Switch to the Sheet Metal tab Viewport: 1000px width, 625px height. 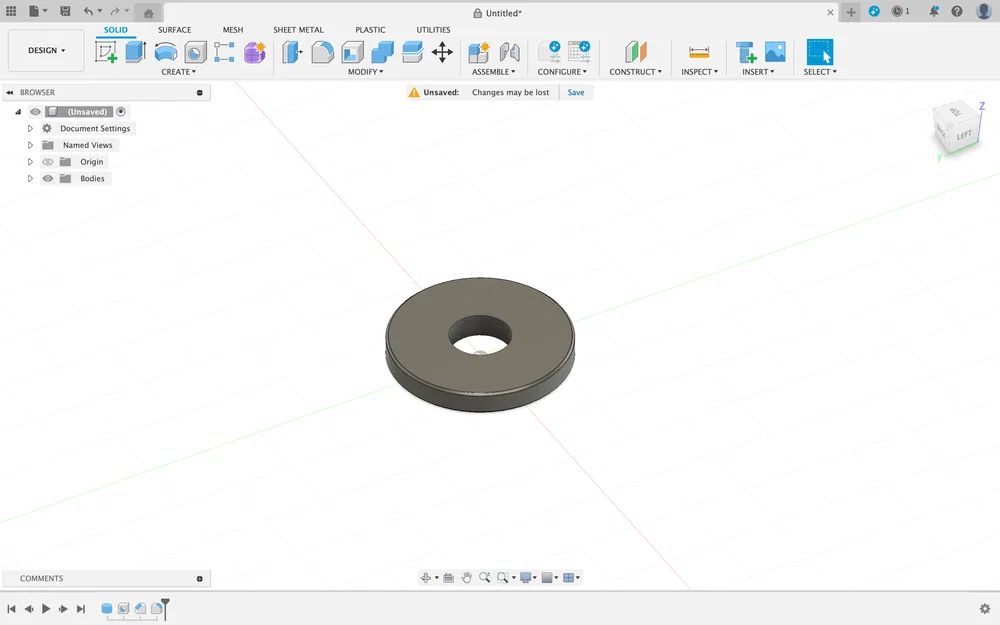coord(298,29)
